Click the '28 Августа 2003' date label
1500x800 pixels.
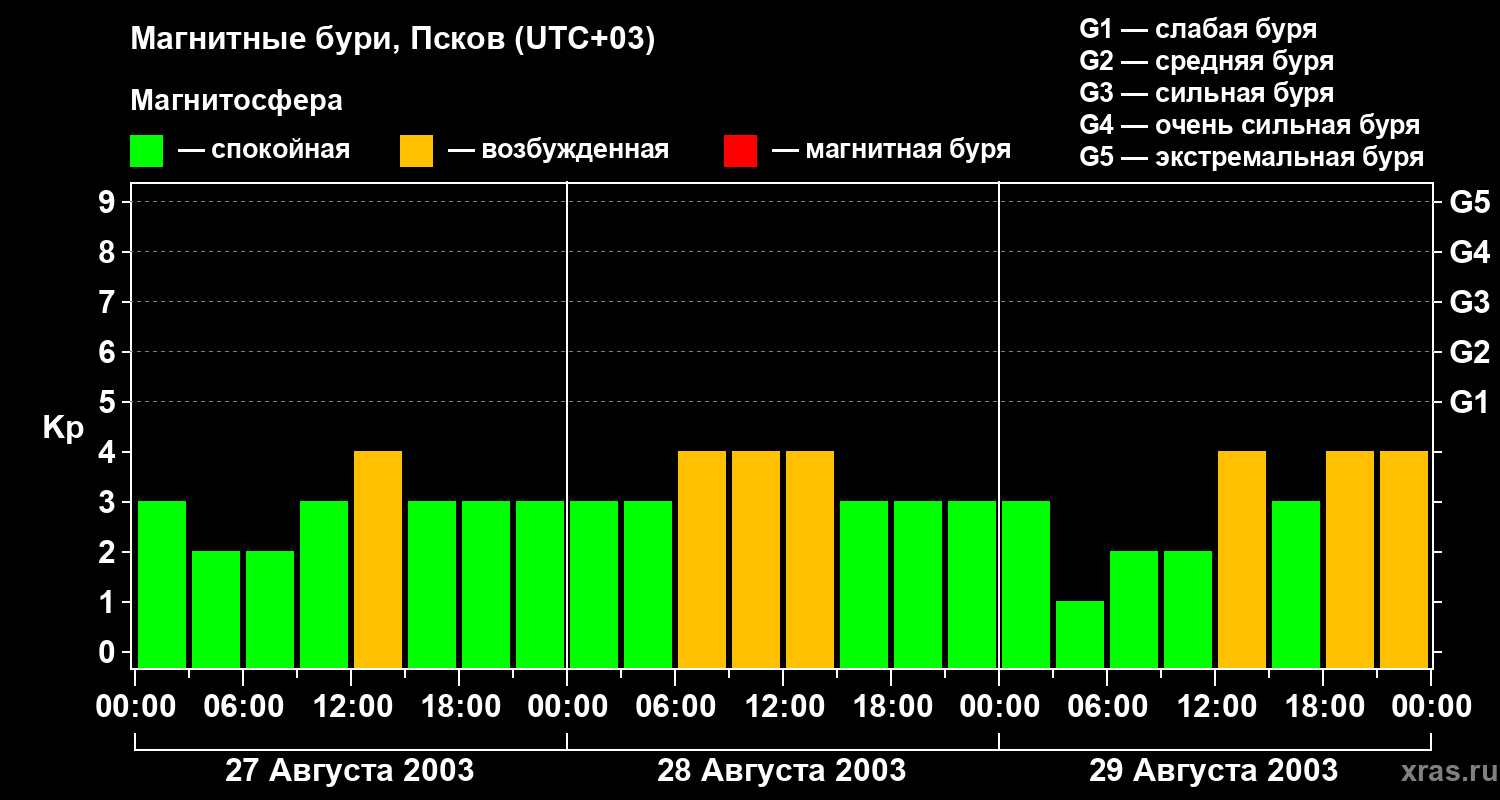[782, 770]
